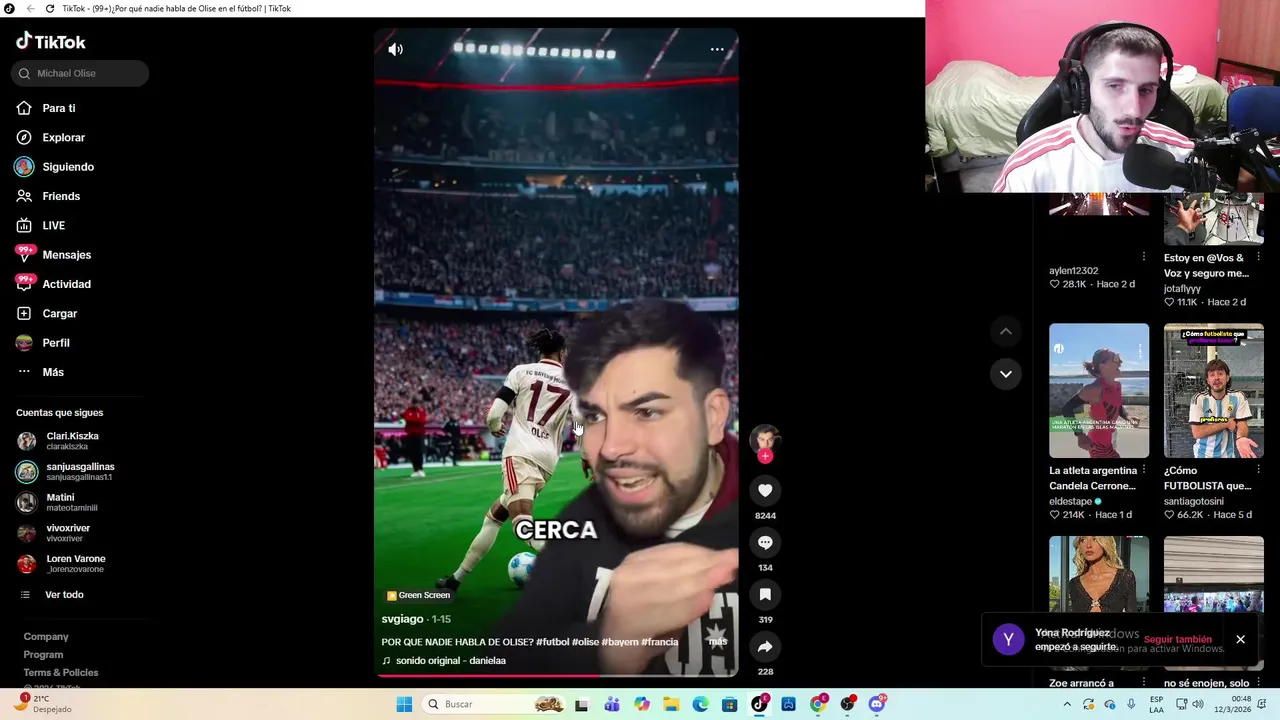
Task: Open Microsoft Edge from the taskbar
Action: click(701, 704)
